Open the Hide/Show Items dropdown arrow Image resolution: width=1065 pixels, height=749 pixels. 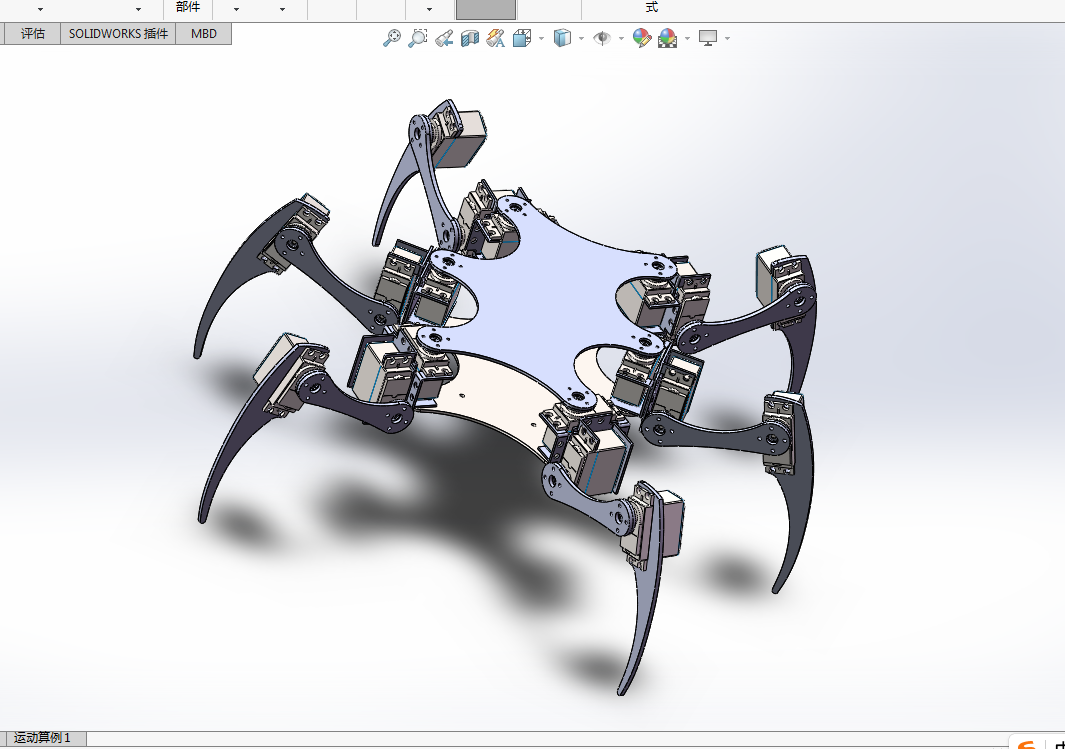(x=621, y=39)
